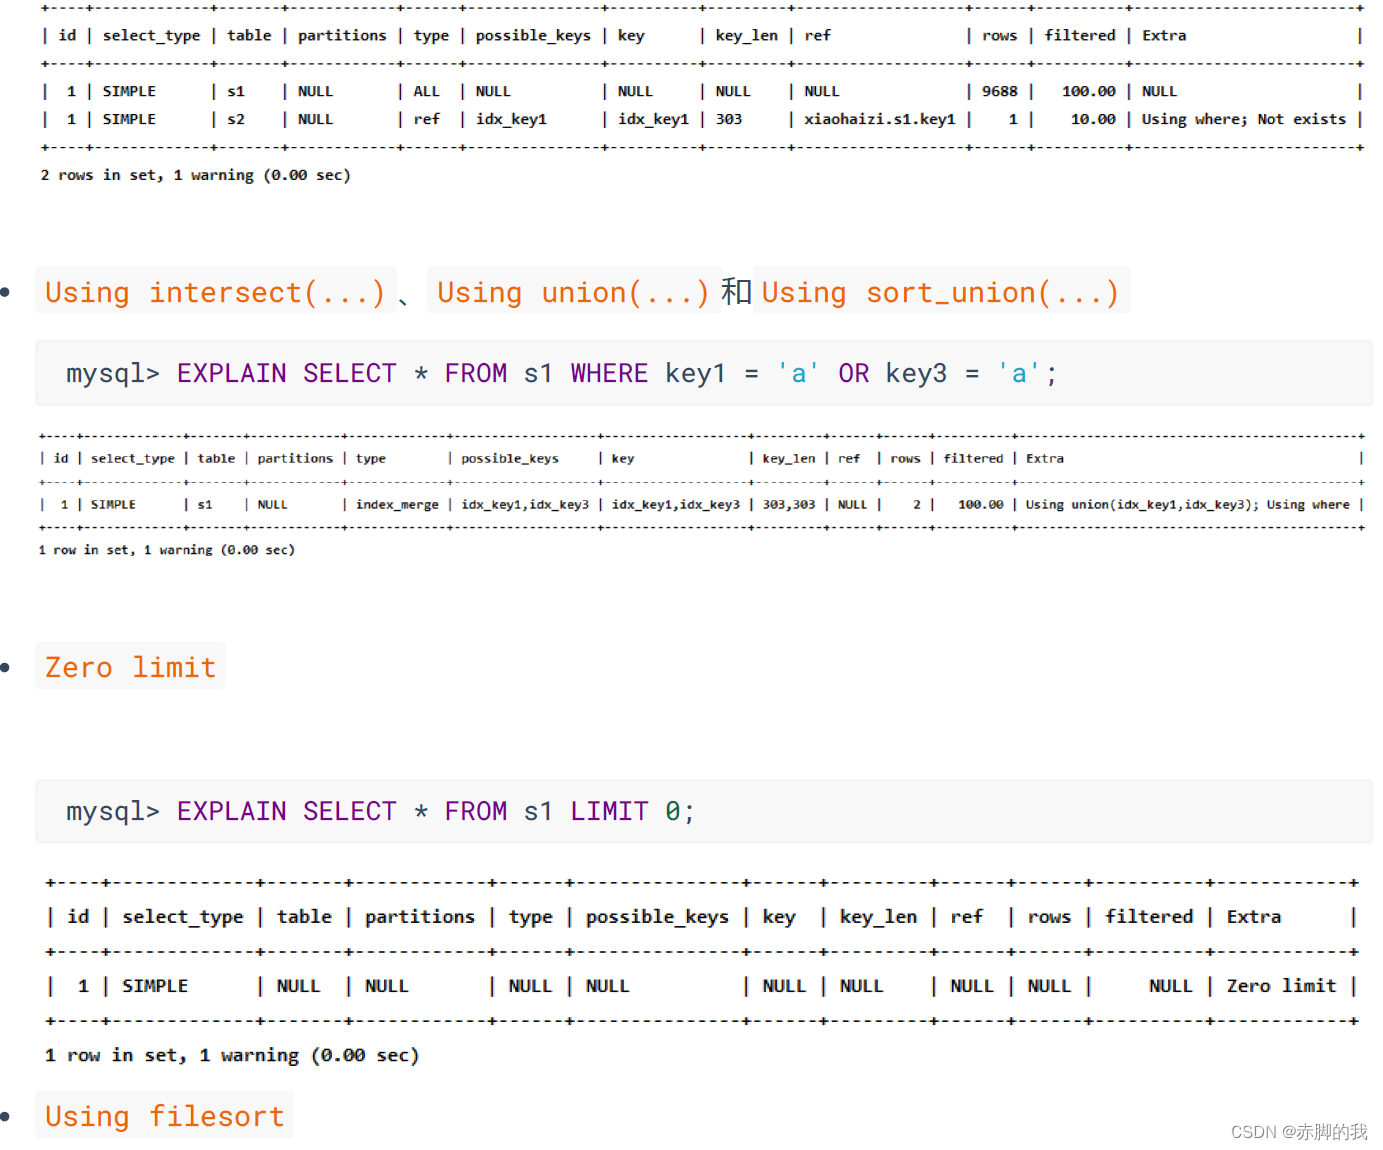Image resolution: width=1383 pixels, height=1150 pixels.
Task: Click the 's2' table cell
Action: 236,119
